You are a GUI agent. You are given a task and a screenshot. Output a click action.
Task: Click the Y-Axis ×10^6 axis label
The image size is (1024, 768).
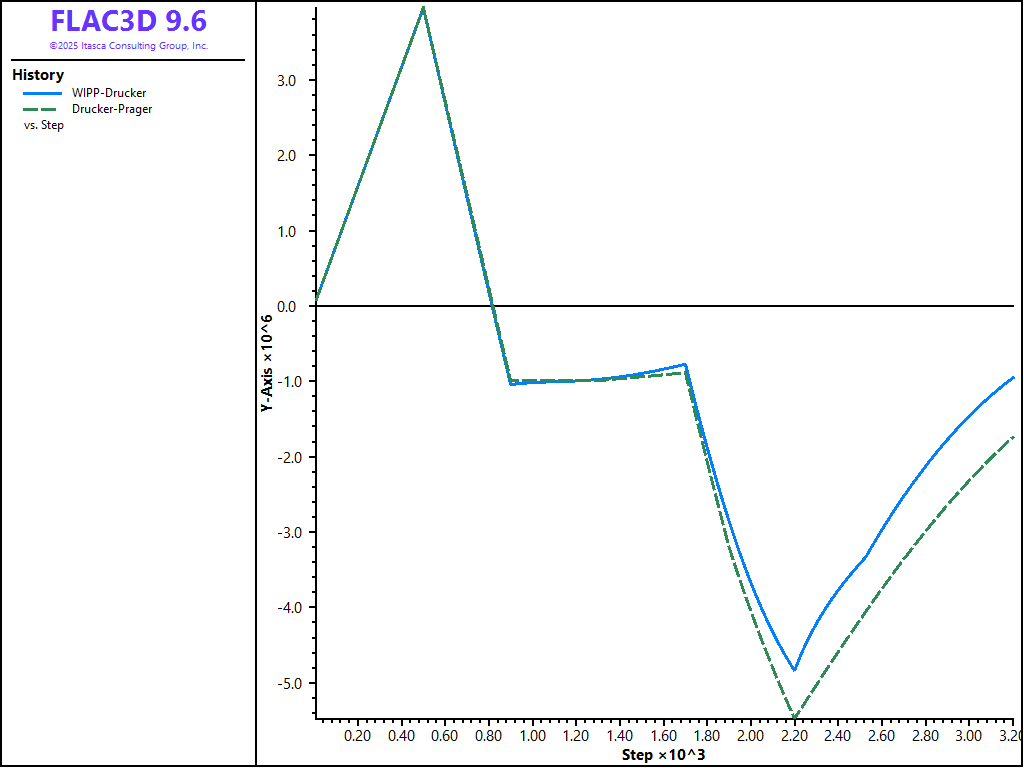pyautogui.click(x=267, y=364)
